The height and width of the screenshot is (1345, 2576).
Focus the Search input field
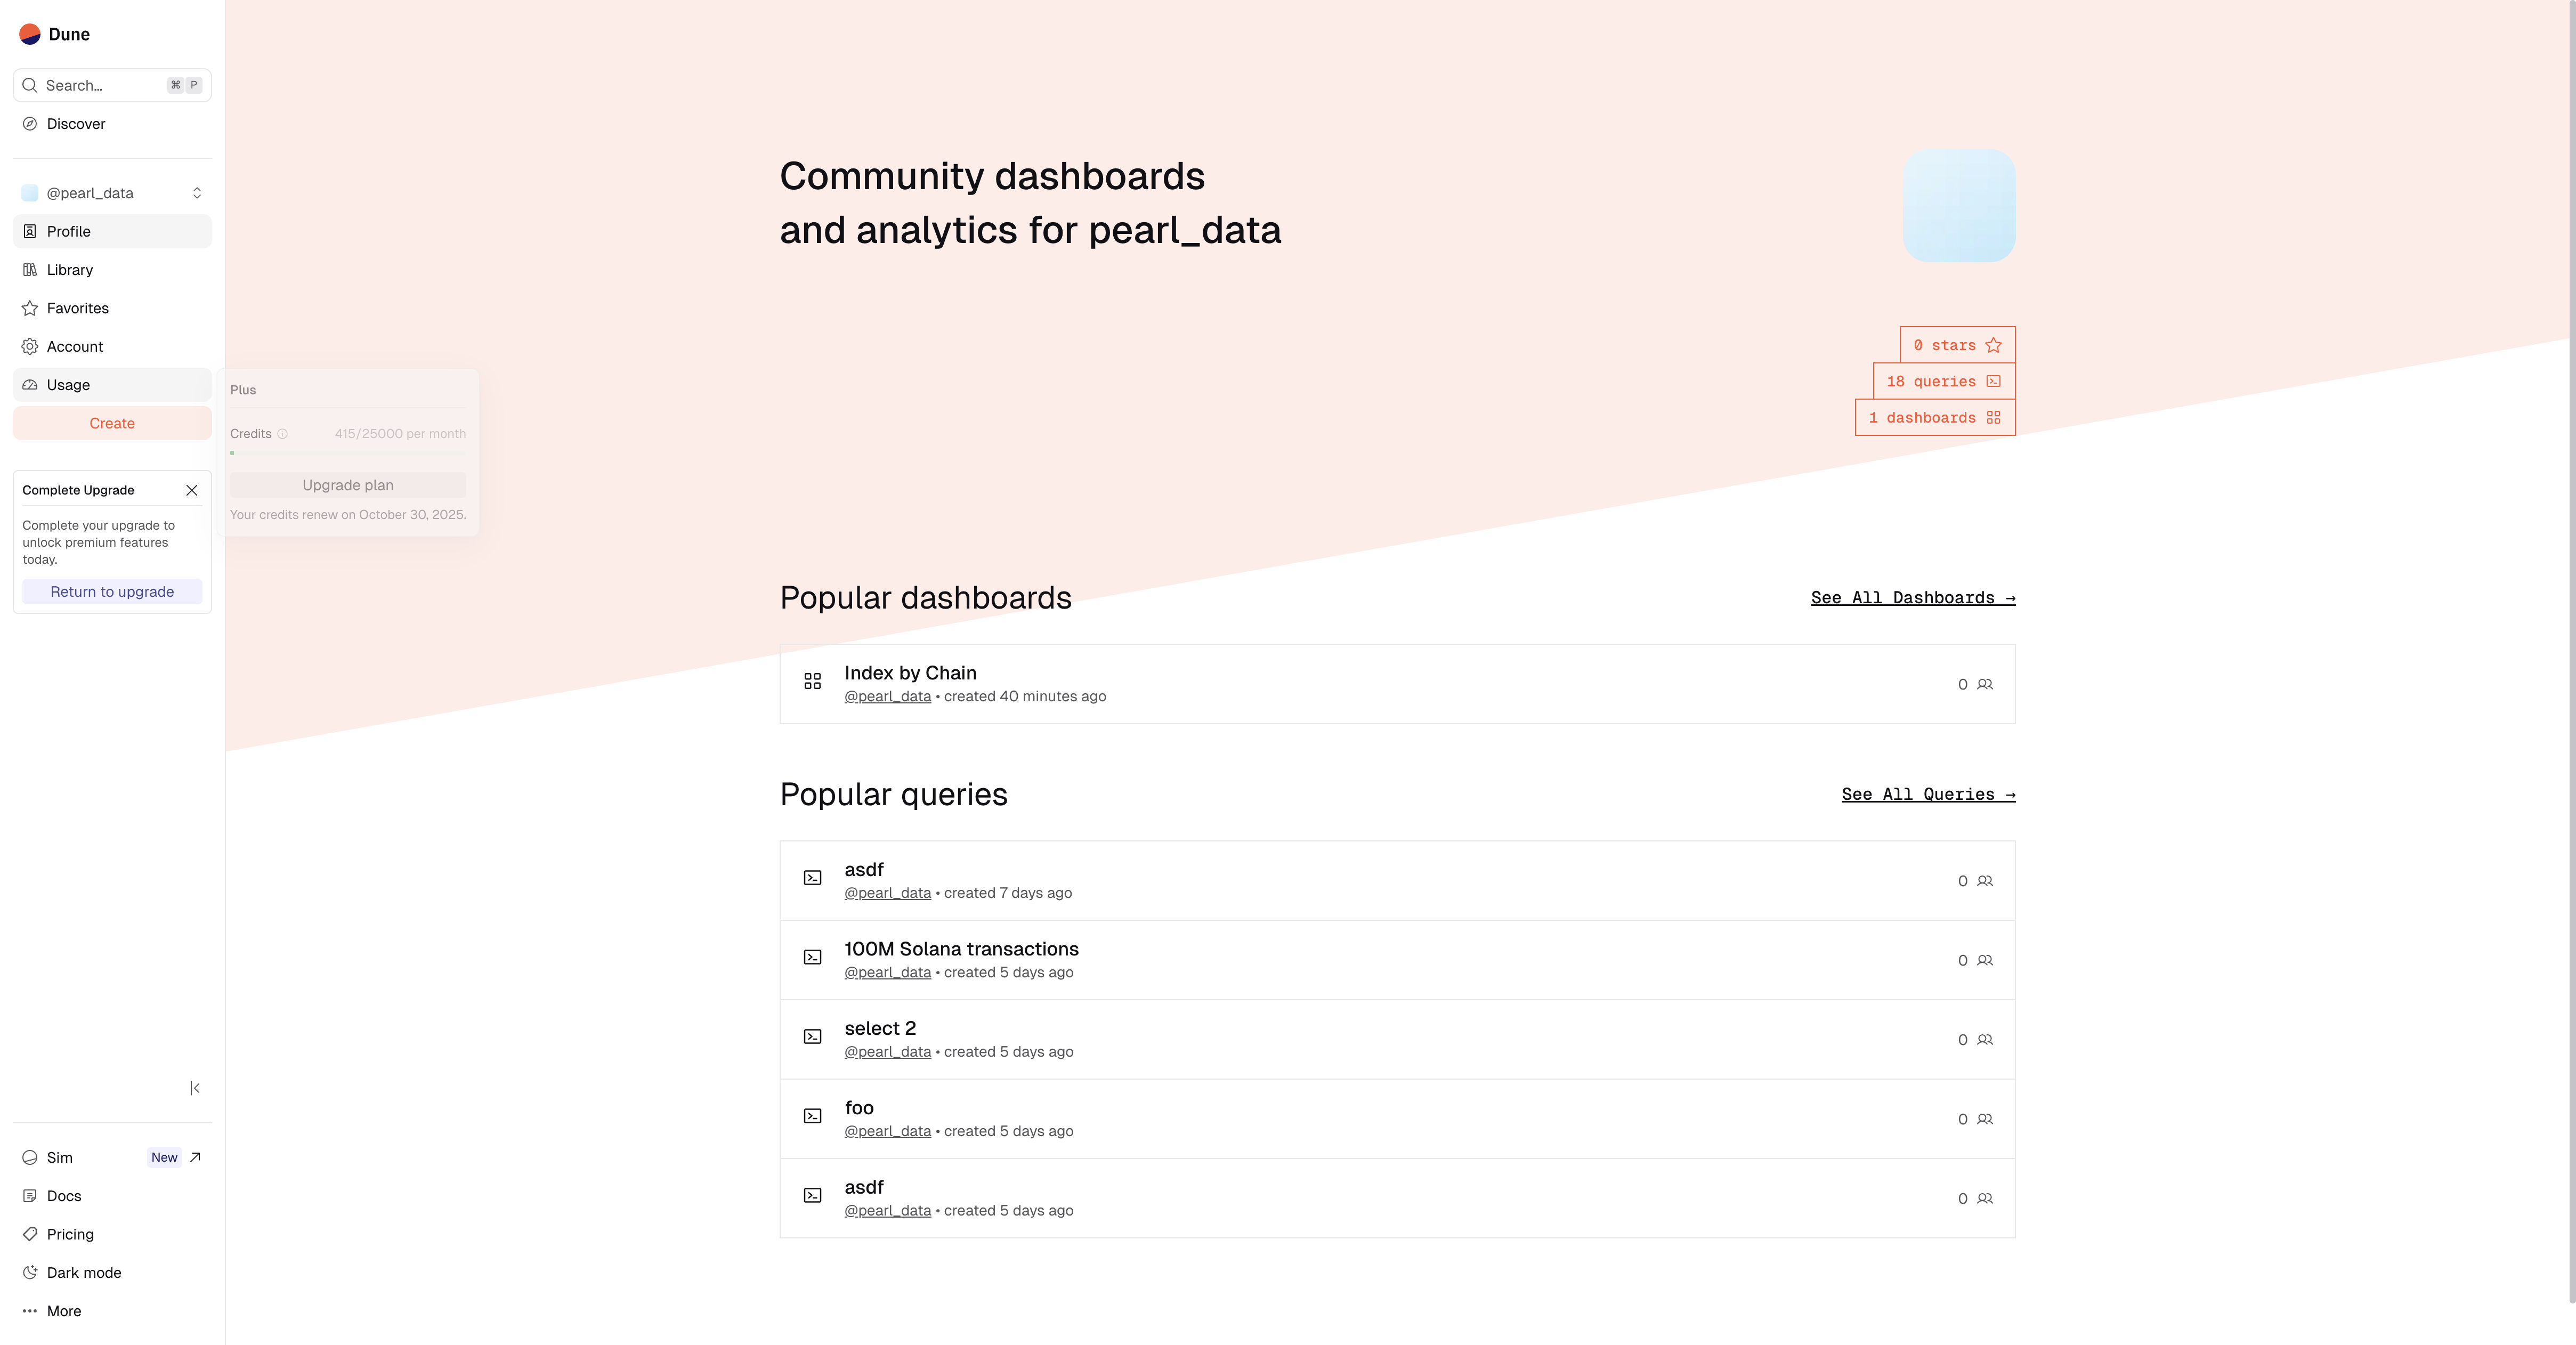click(100, 86)
